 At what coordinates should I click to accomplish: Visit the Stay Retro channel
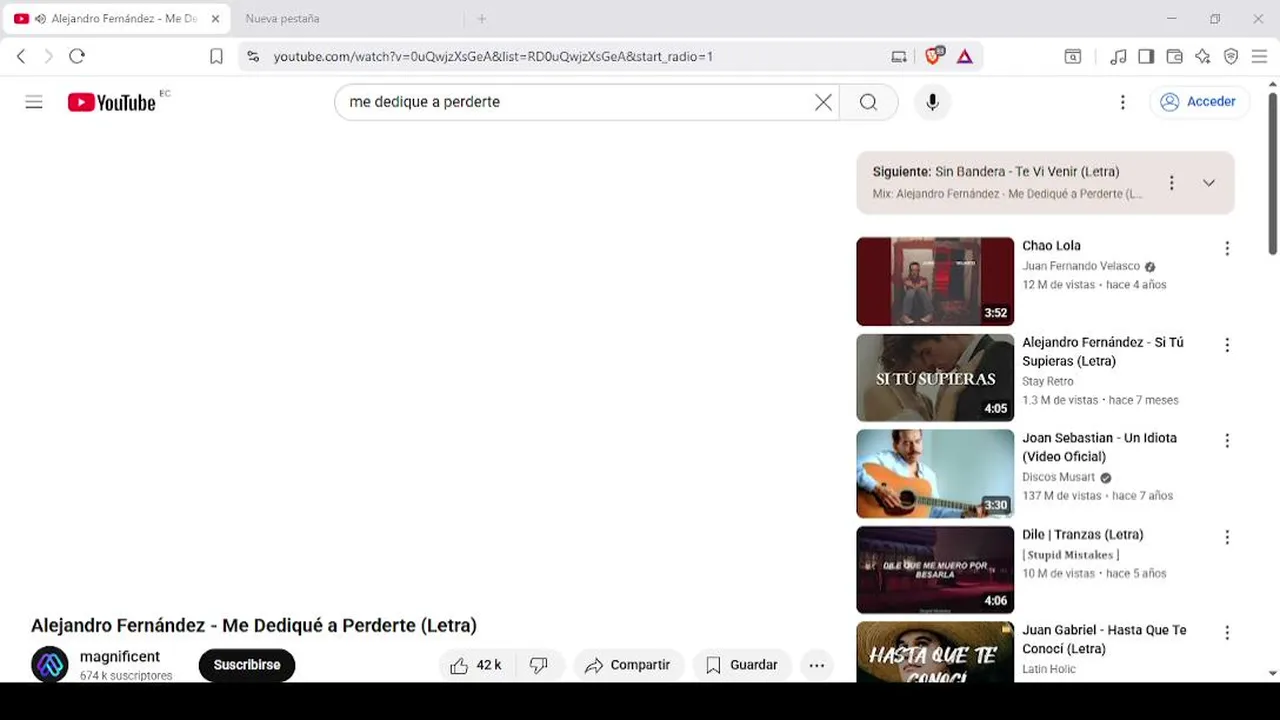point(1048,382)
